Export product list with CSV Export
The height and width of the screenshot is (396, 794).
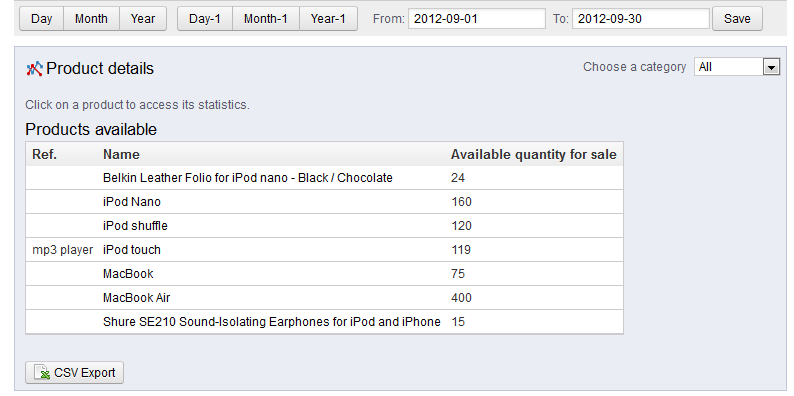[74, 373]
